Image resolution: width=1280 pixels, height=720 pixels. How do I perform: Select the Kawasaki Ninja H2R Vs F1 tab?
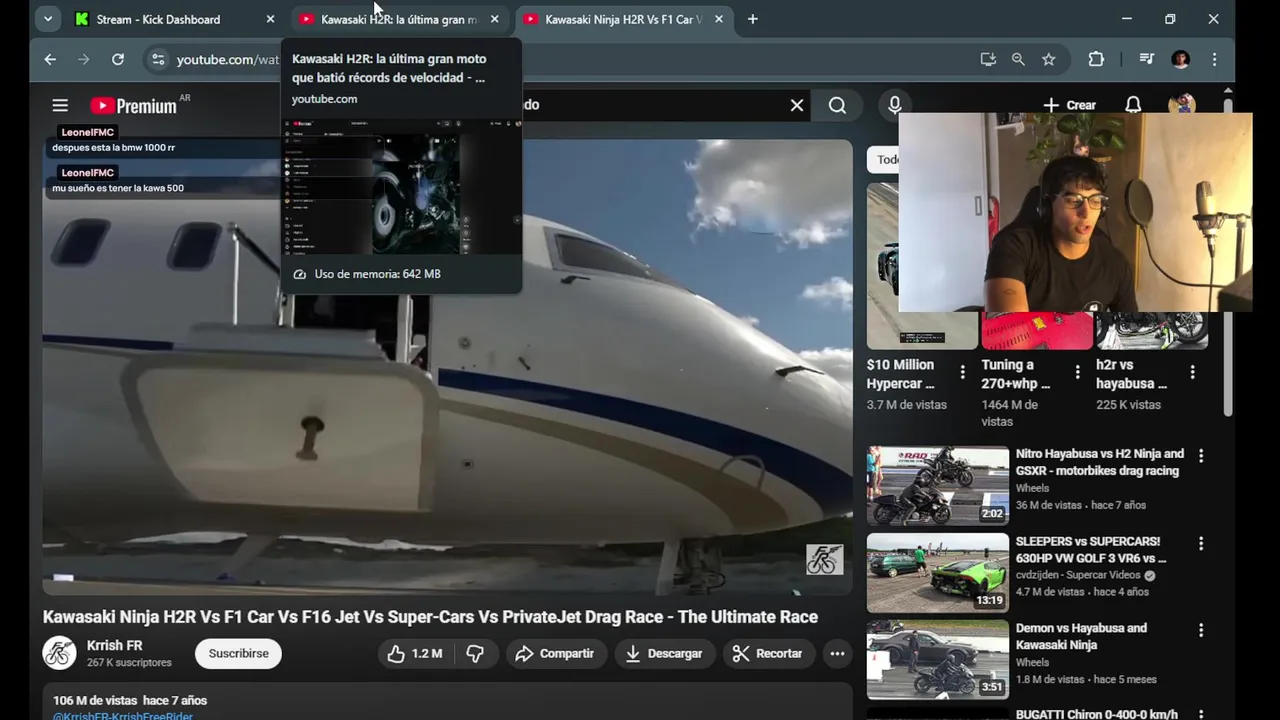(x=625, y=19)
